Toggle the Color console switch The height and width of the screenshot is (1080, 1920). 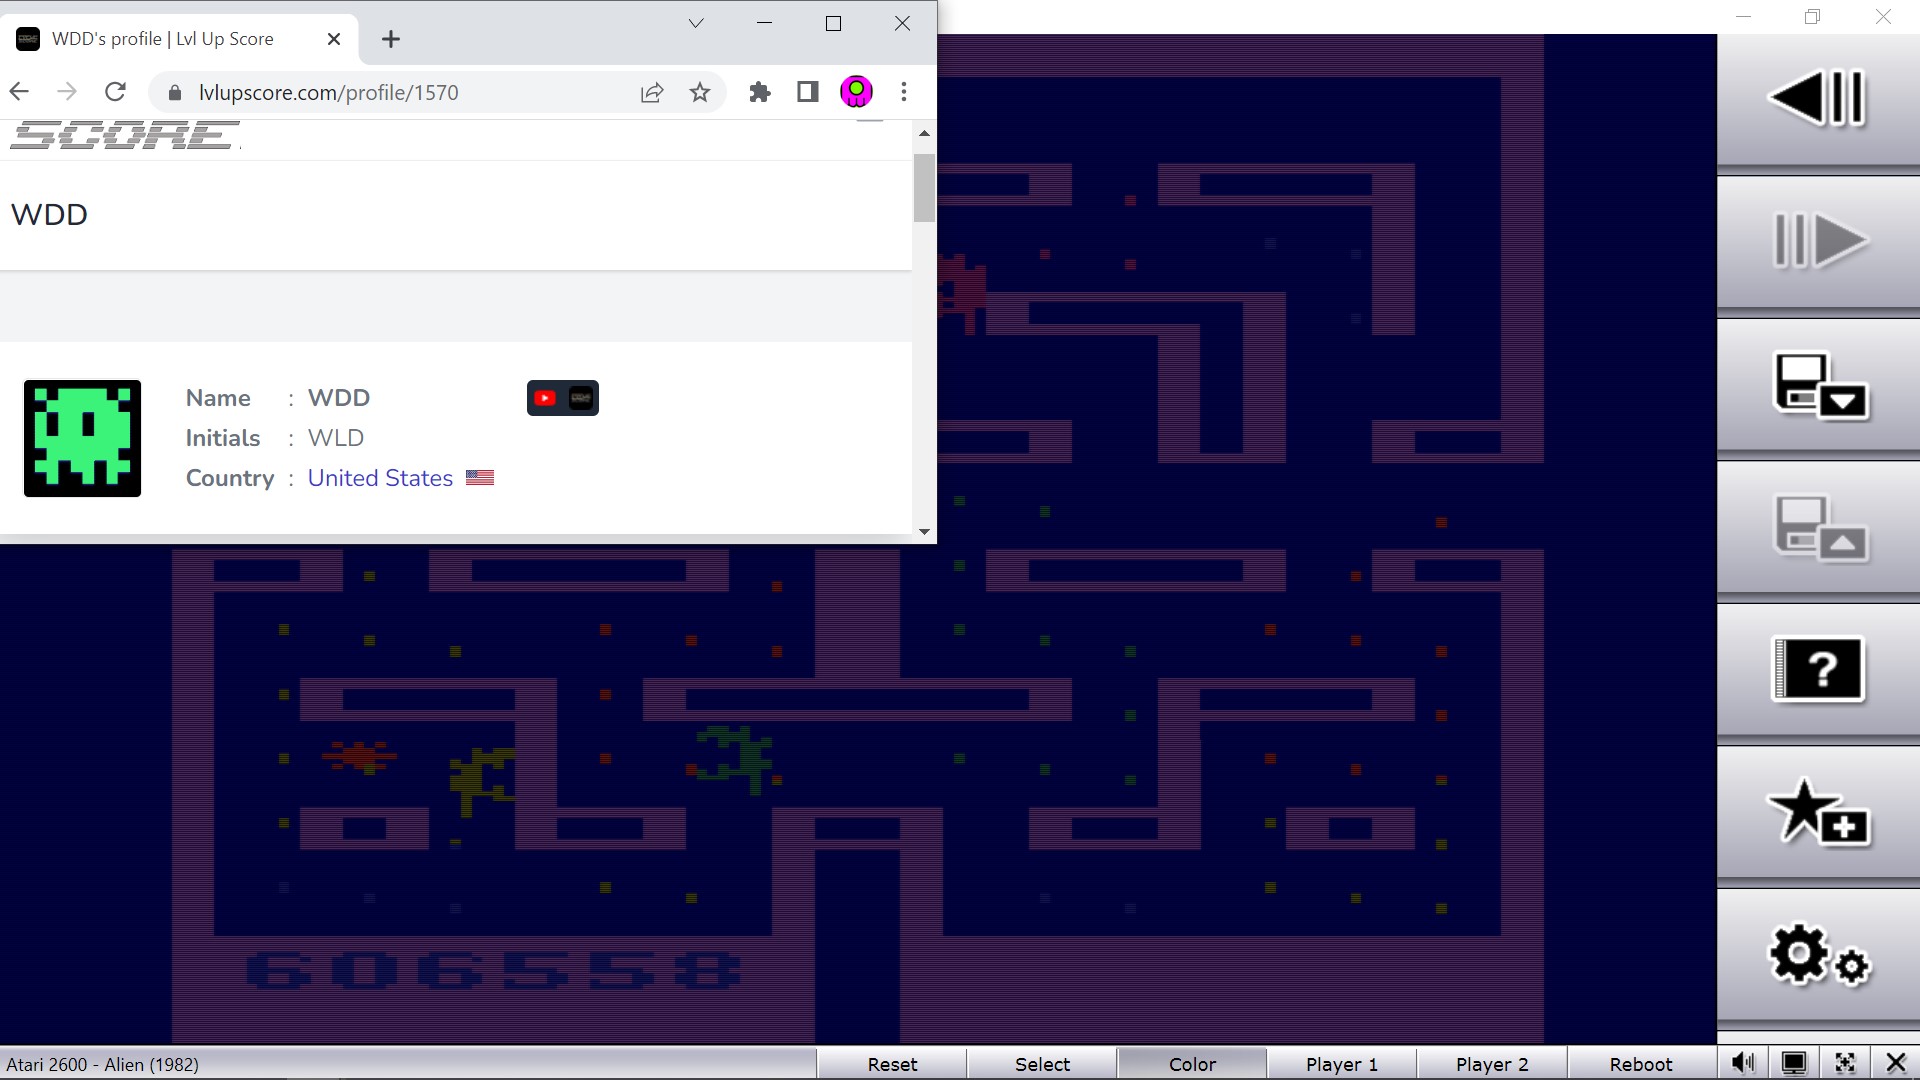pos(1191,1064)
